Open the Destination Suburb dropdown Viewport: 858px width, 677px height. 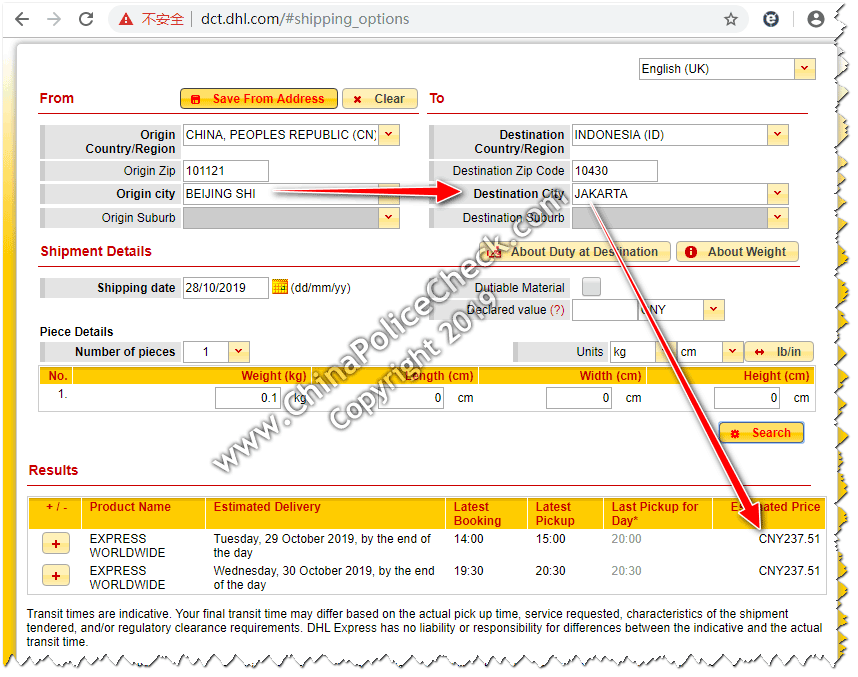click(778, 218)
